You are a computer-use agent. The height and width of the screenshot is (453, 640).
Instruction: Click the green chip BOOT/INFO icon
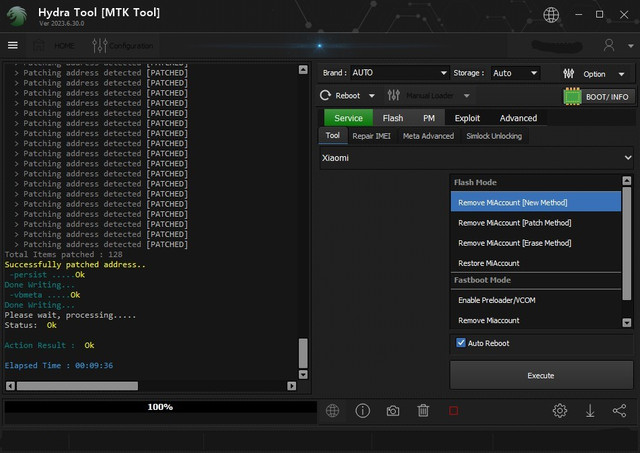[x=572, y=97]
